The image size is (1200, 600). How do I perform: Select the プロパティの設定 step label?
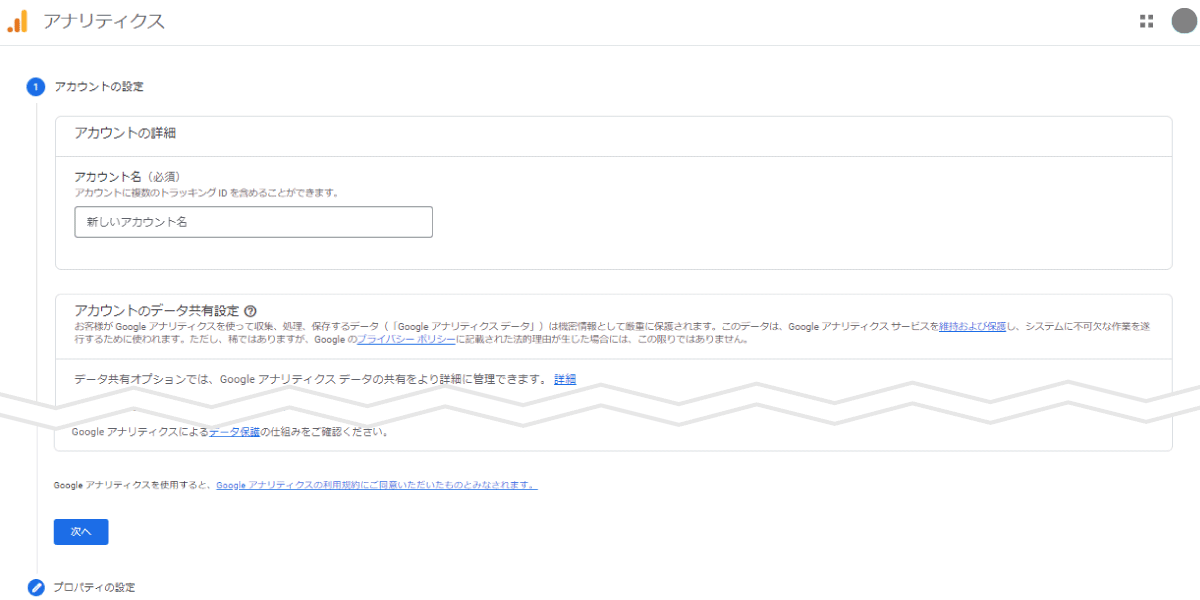coord(94,587)
